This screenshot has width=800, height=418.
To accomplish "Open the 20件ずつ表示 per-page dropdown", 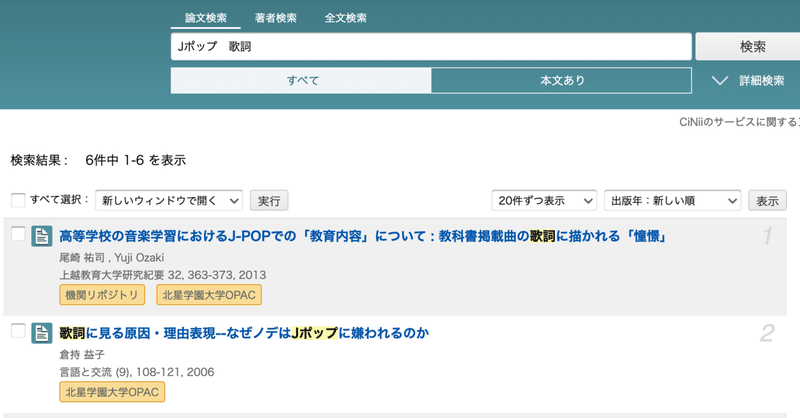I will pyautogui.click(x=544, y=201).
